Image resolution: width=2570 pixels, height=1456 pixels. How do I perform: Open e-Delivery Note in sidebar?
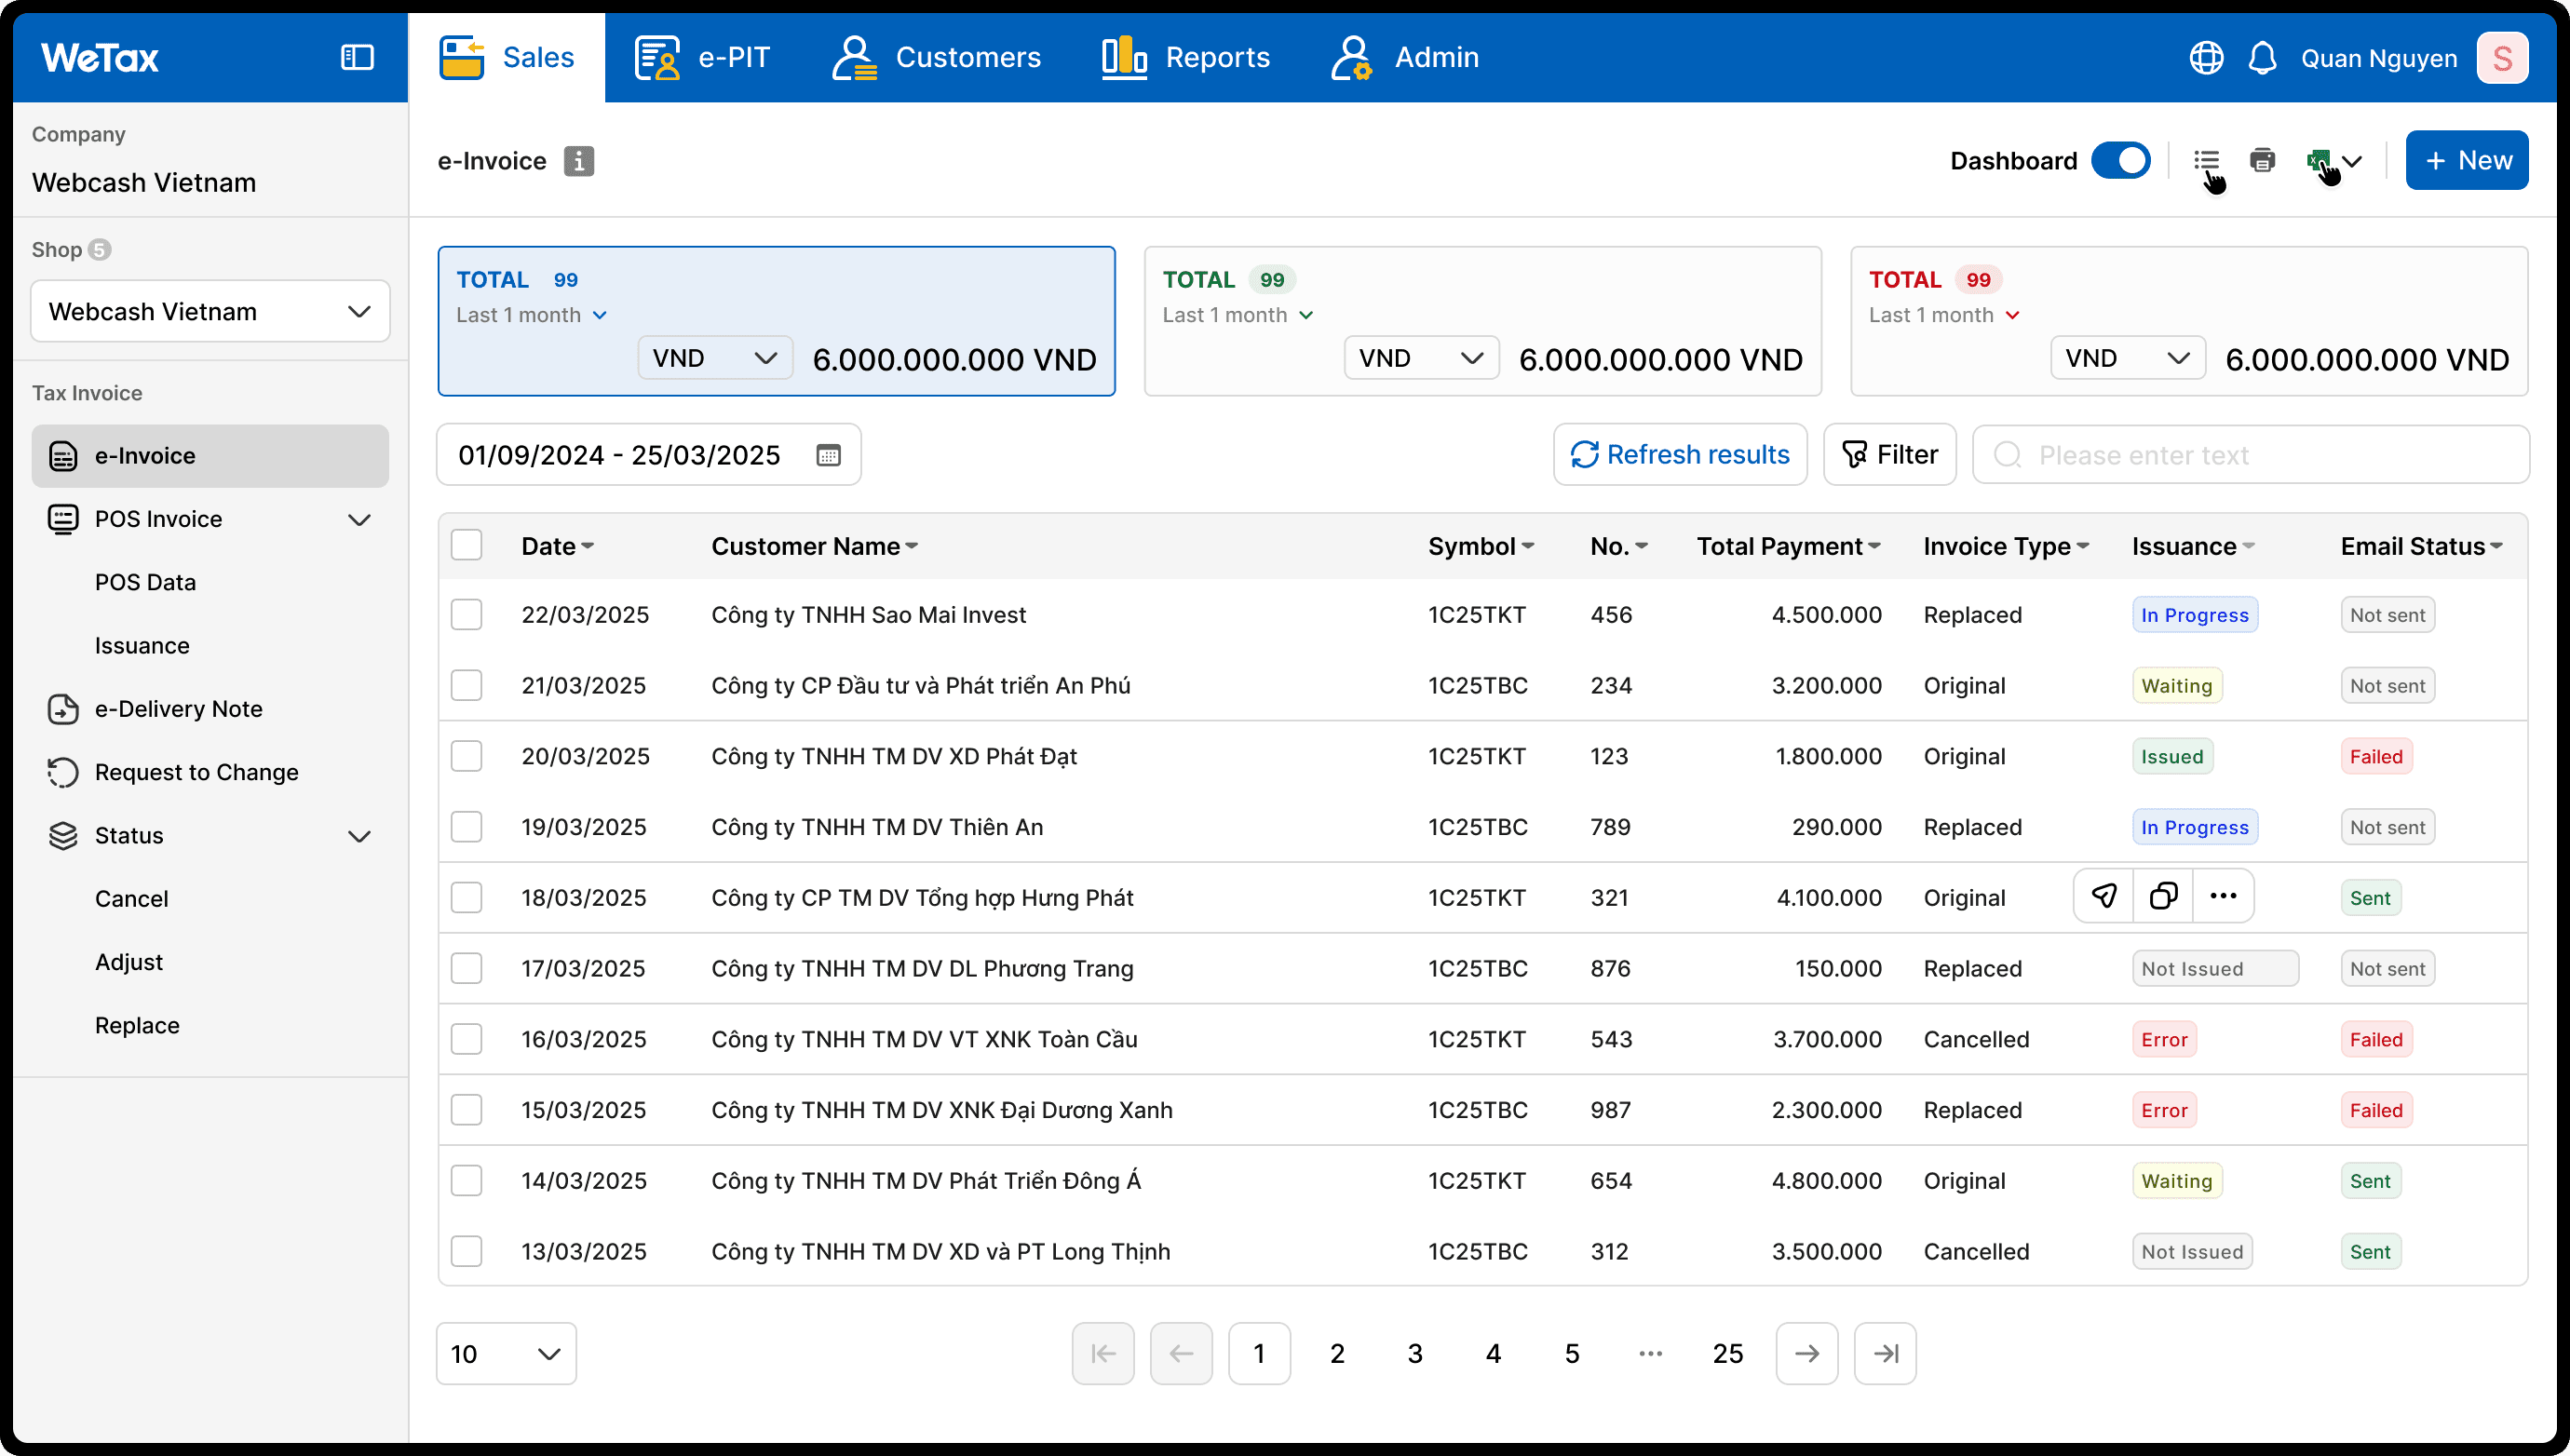point(178,709)
